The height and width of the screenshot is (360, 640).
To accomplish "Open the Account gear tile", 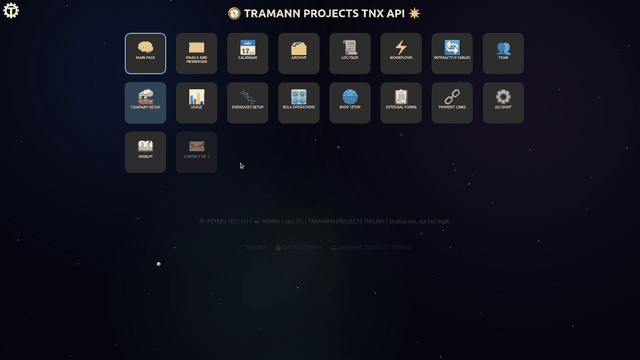I will pyautogui.click(x=503, y=103).
